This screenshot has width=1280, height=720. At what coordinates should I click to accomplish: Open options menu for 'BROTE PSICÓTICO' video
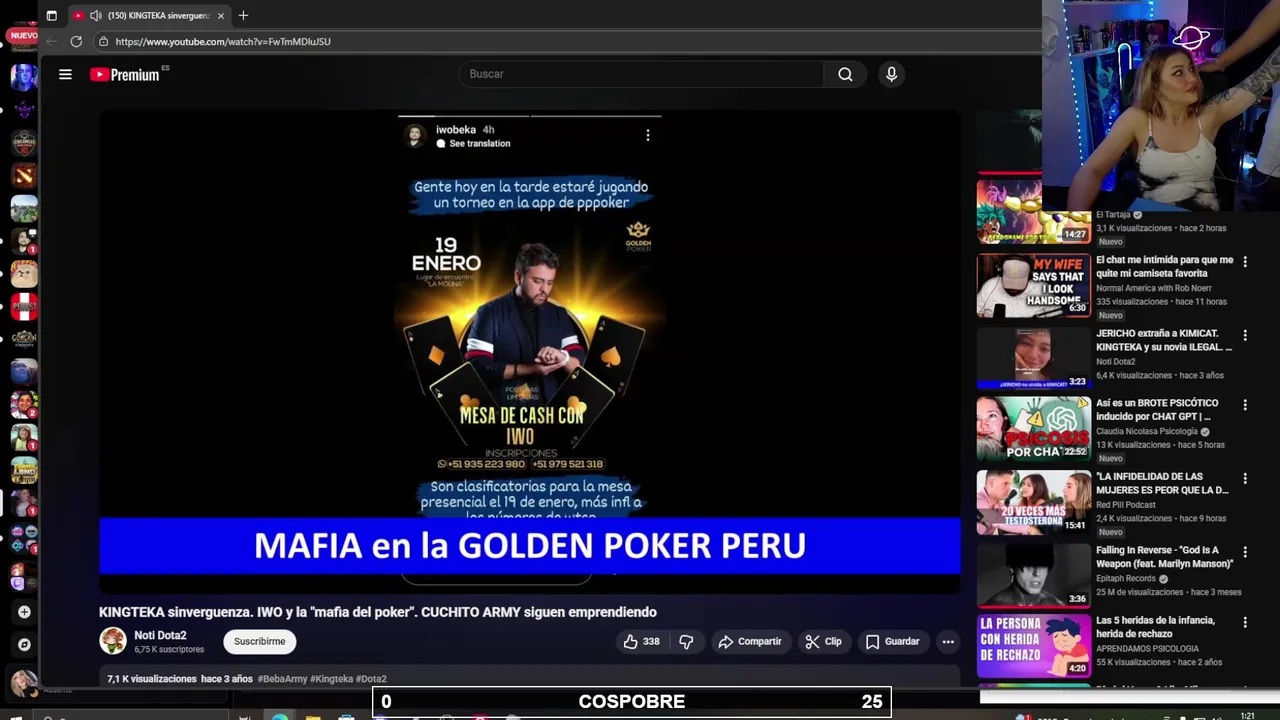(1245, 405)
